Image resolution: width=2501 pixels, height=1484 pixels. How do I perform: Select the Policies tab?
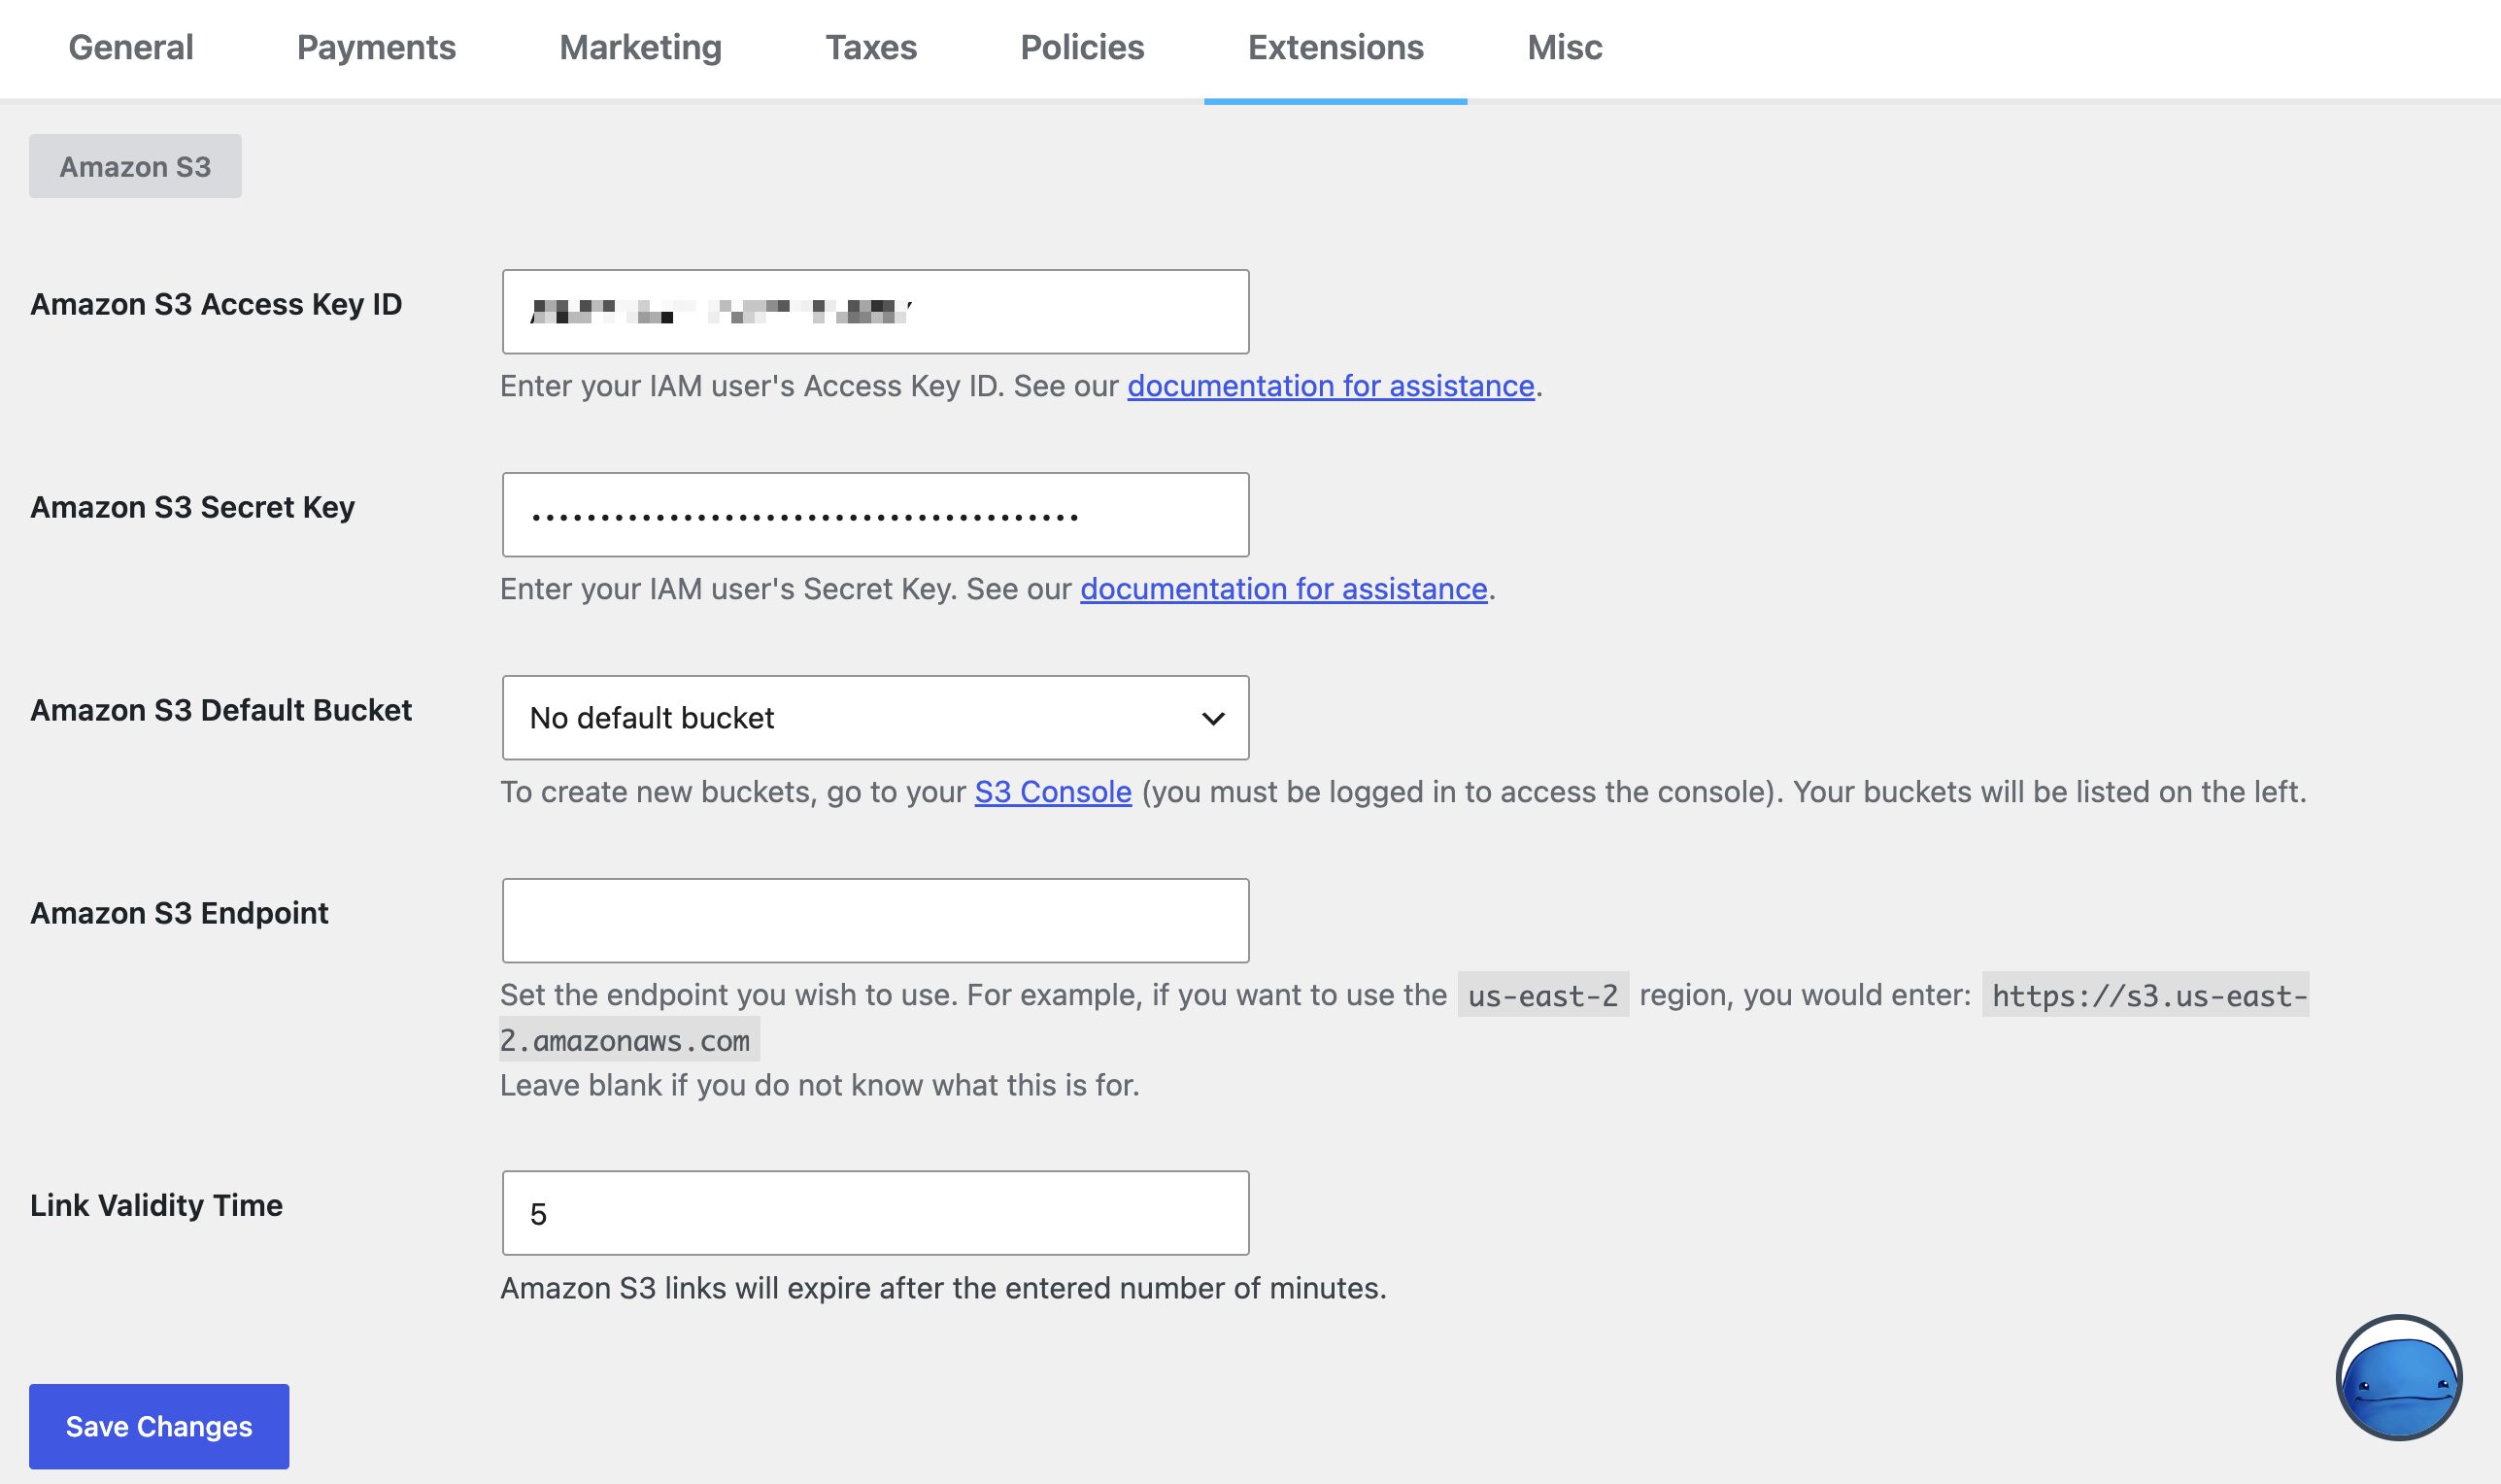click(x=1082, y=48)
